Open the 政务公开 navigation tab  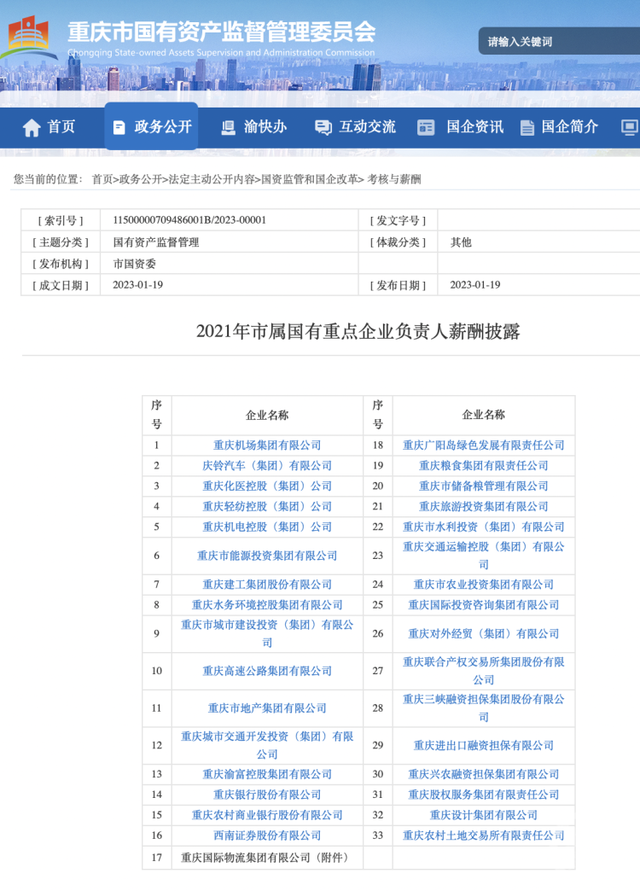click(151, 126)
